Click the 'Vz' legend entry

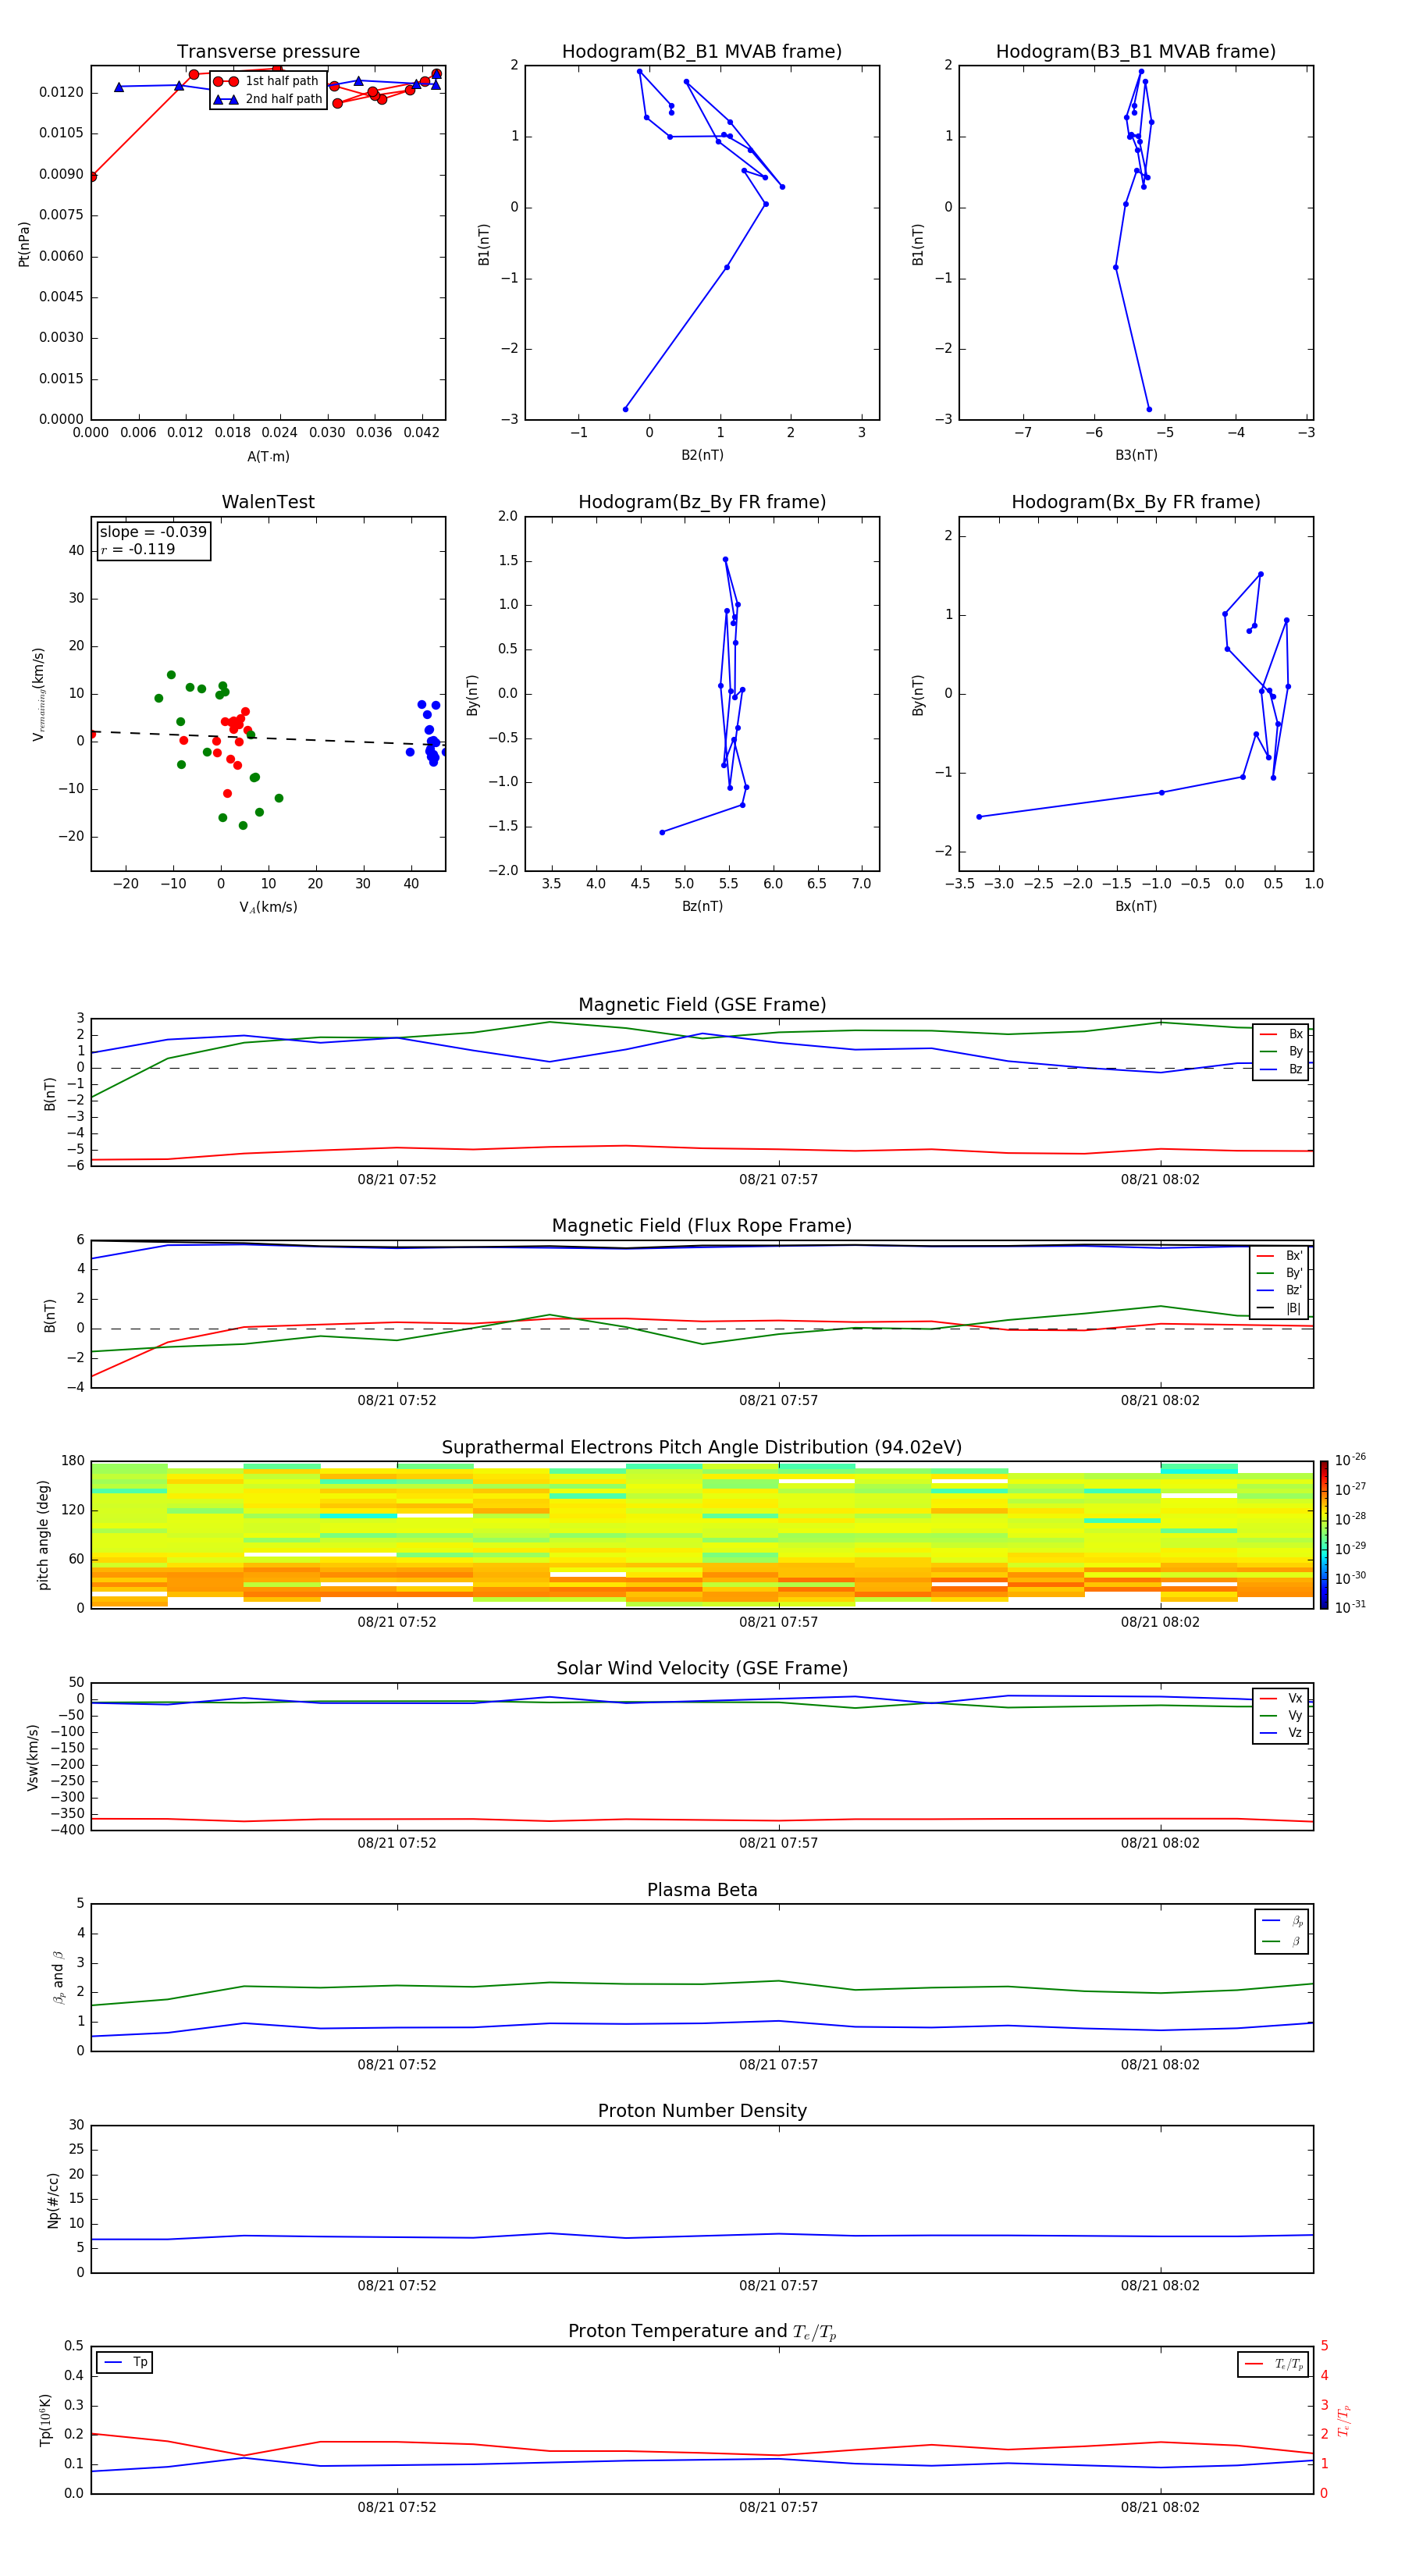pyautogui.click(x=1282, y=1733)
